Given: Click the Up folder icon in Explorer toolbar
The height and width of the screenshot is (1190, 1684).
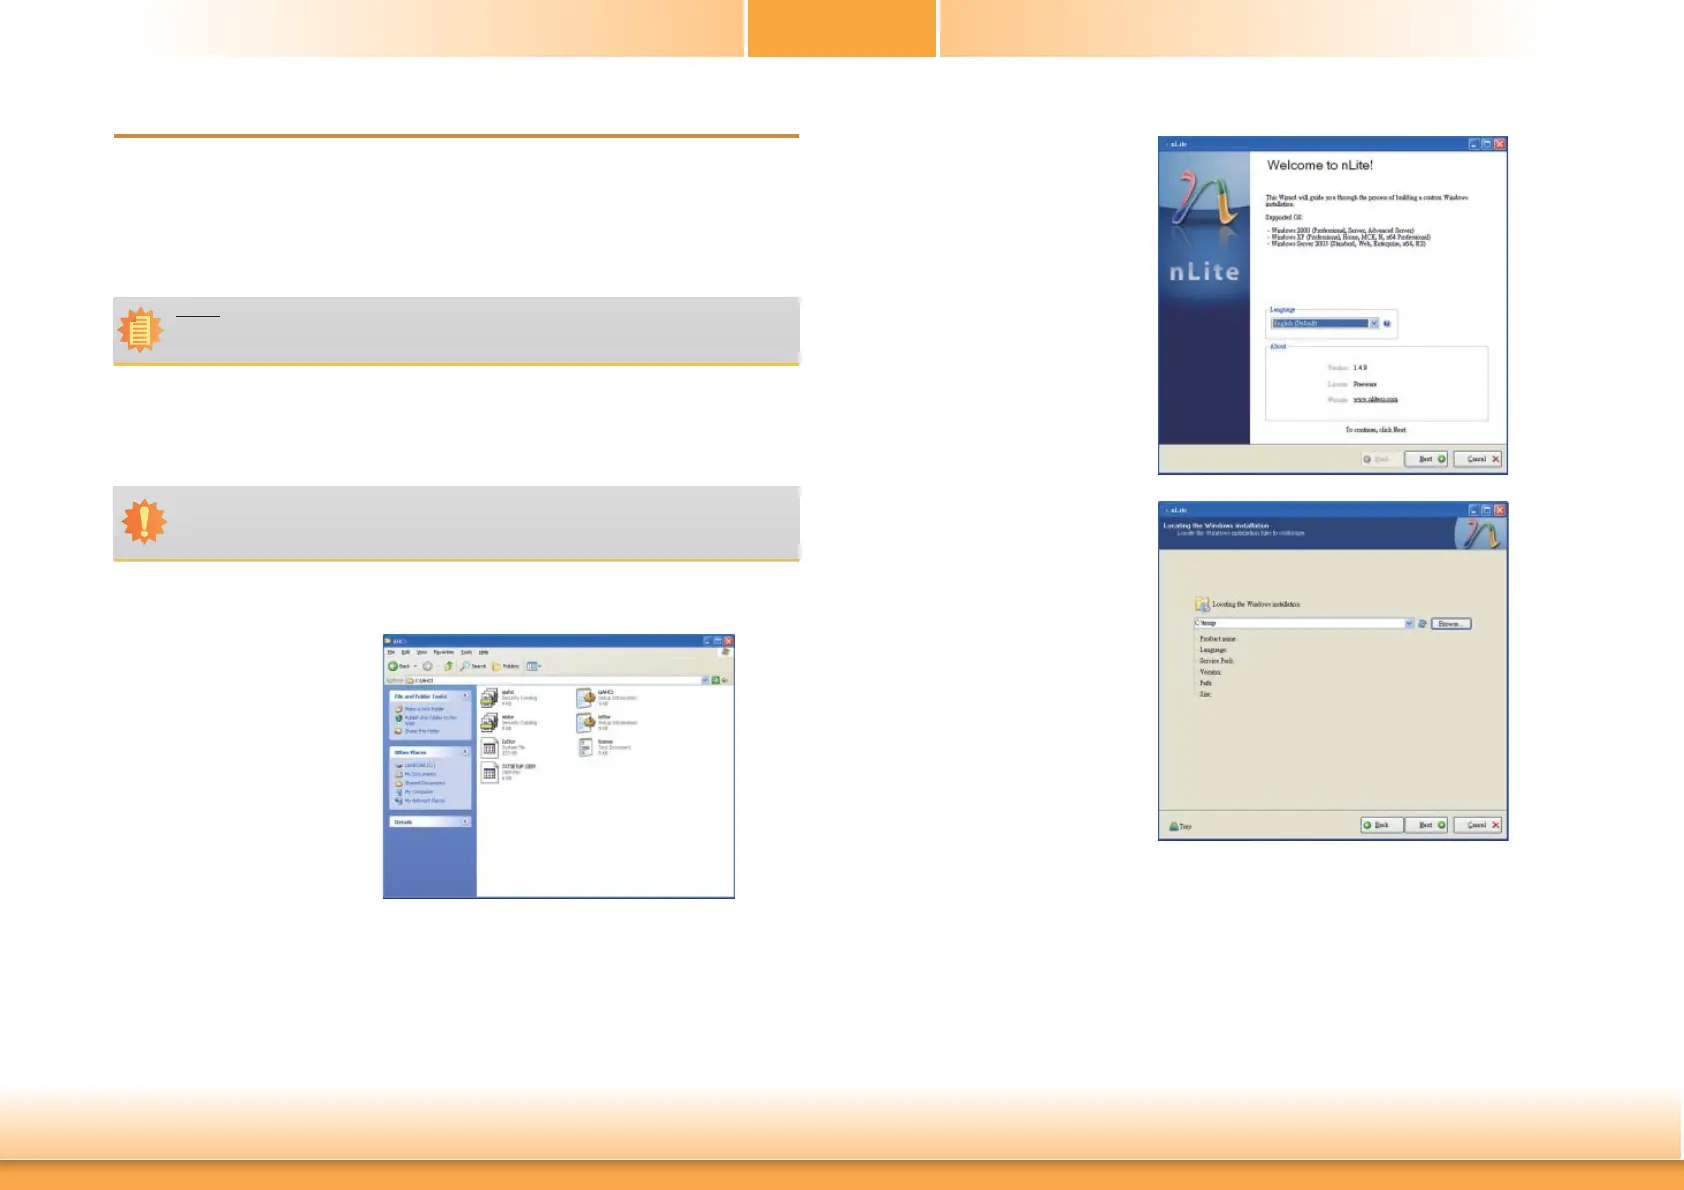Looking at the screenshot, I should [x=448, y=666].
